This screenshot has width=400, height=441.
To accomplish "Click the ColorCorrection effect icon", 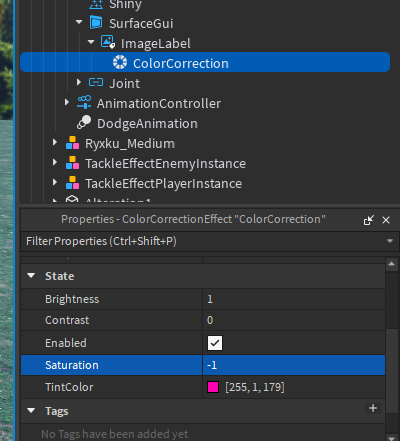I will pos(120,62).
